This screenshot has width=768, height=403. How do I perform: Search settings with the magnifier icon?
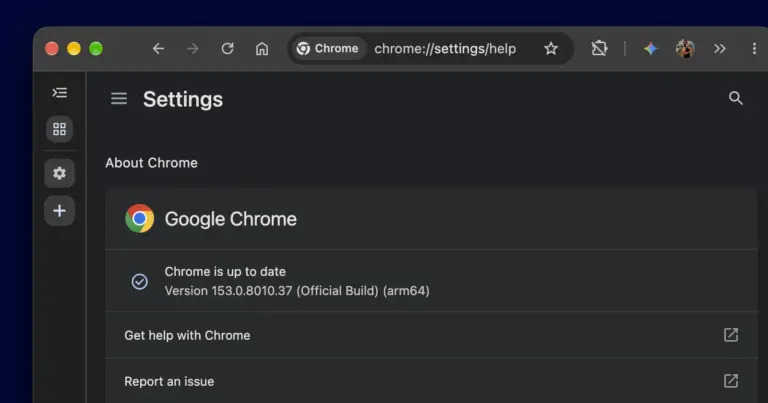736,98
